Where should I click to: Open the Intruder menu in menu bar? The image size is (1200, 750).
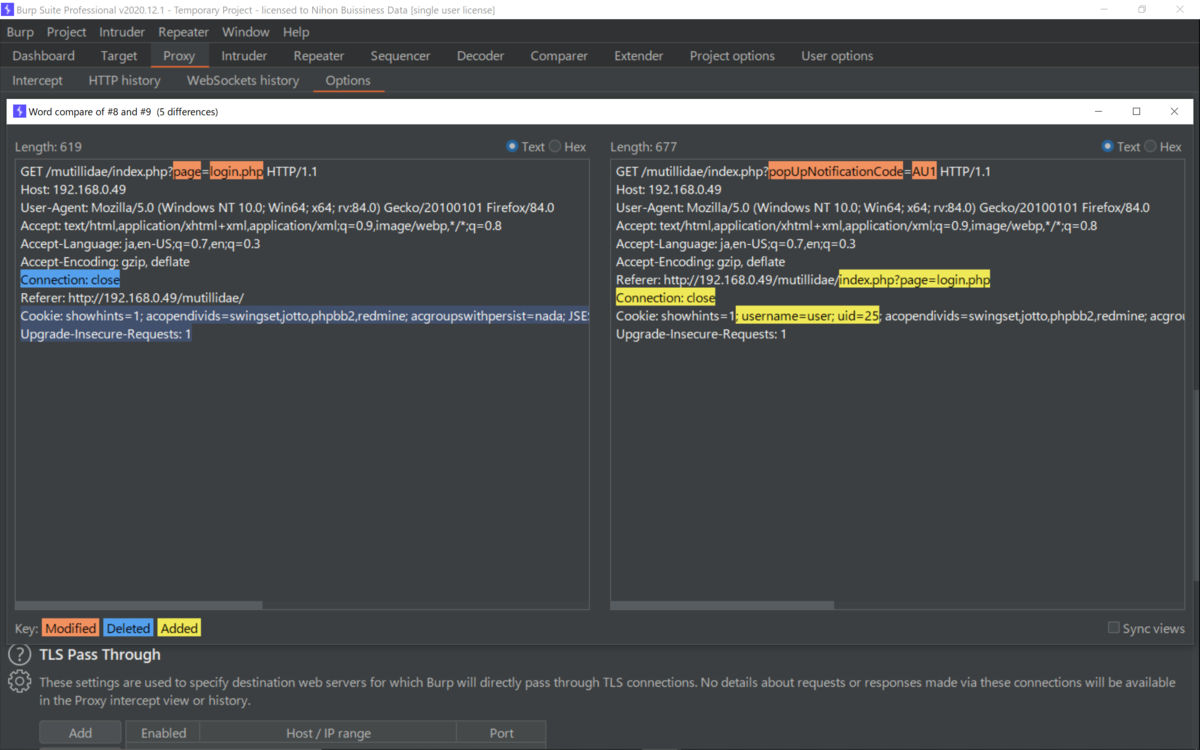pos(122,32)
